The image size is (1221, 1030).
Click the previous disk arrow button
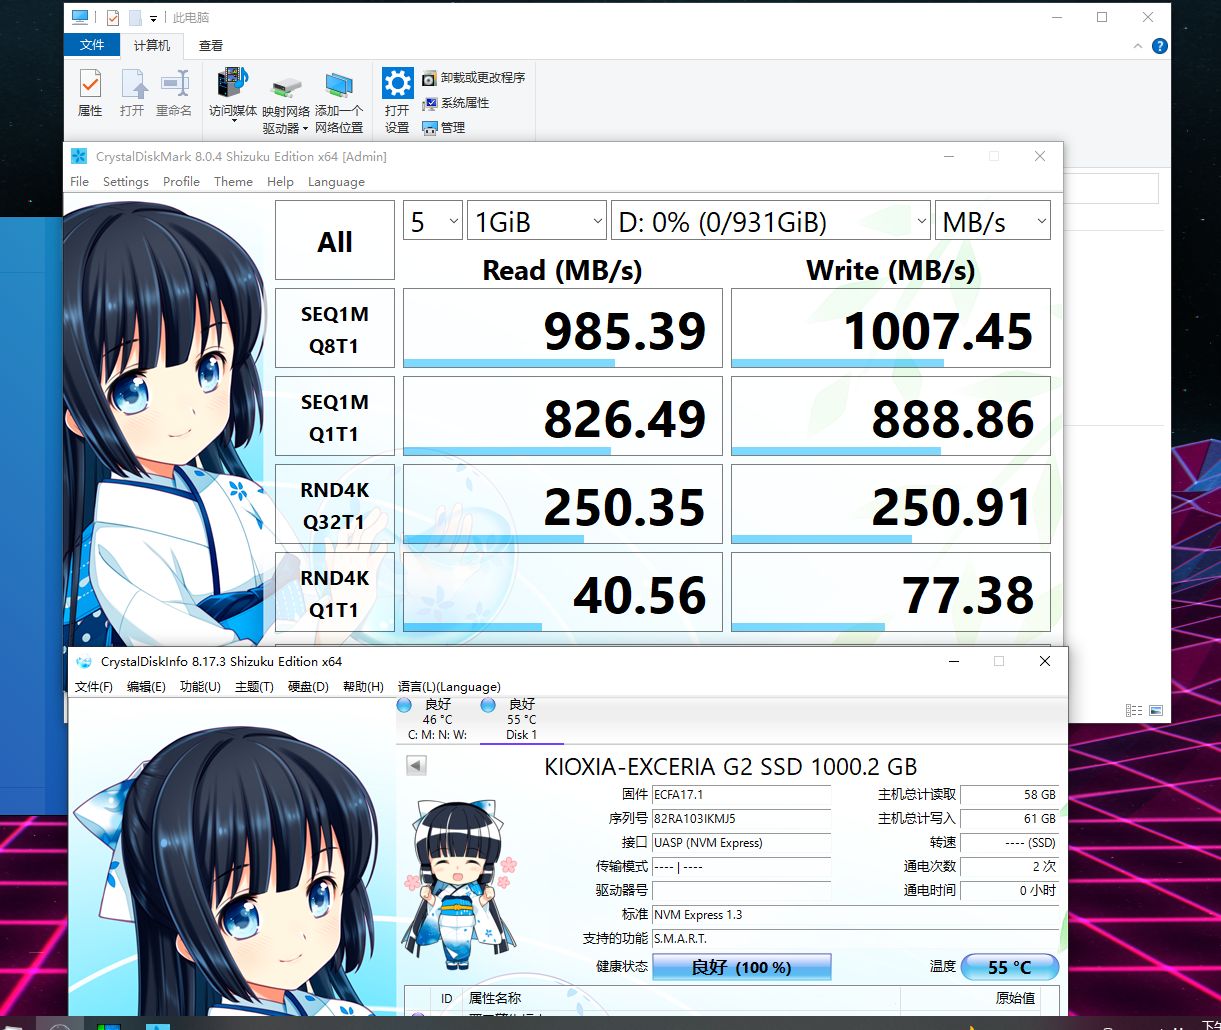[x=417, y=766]
